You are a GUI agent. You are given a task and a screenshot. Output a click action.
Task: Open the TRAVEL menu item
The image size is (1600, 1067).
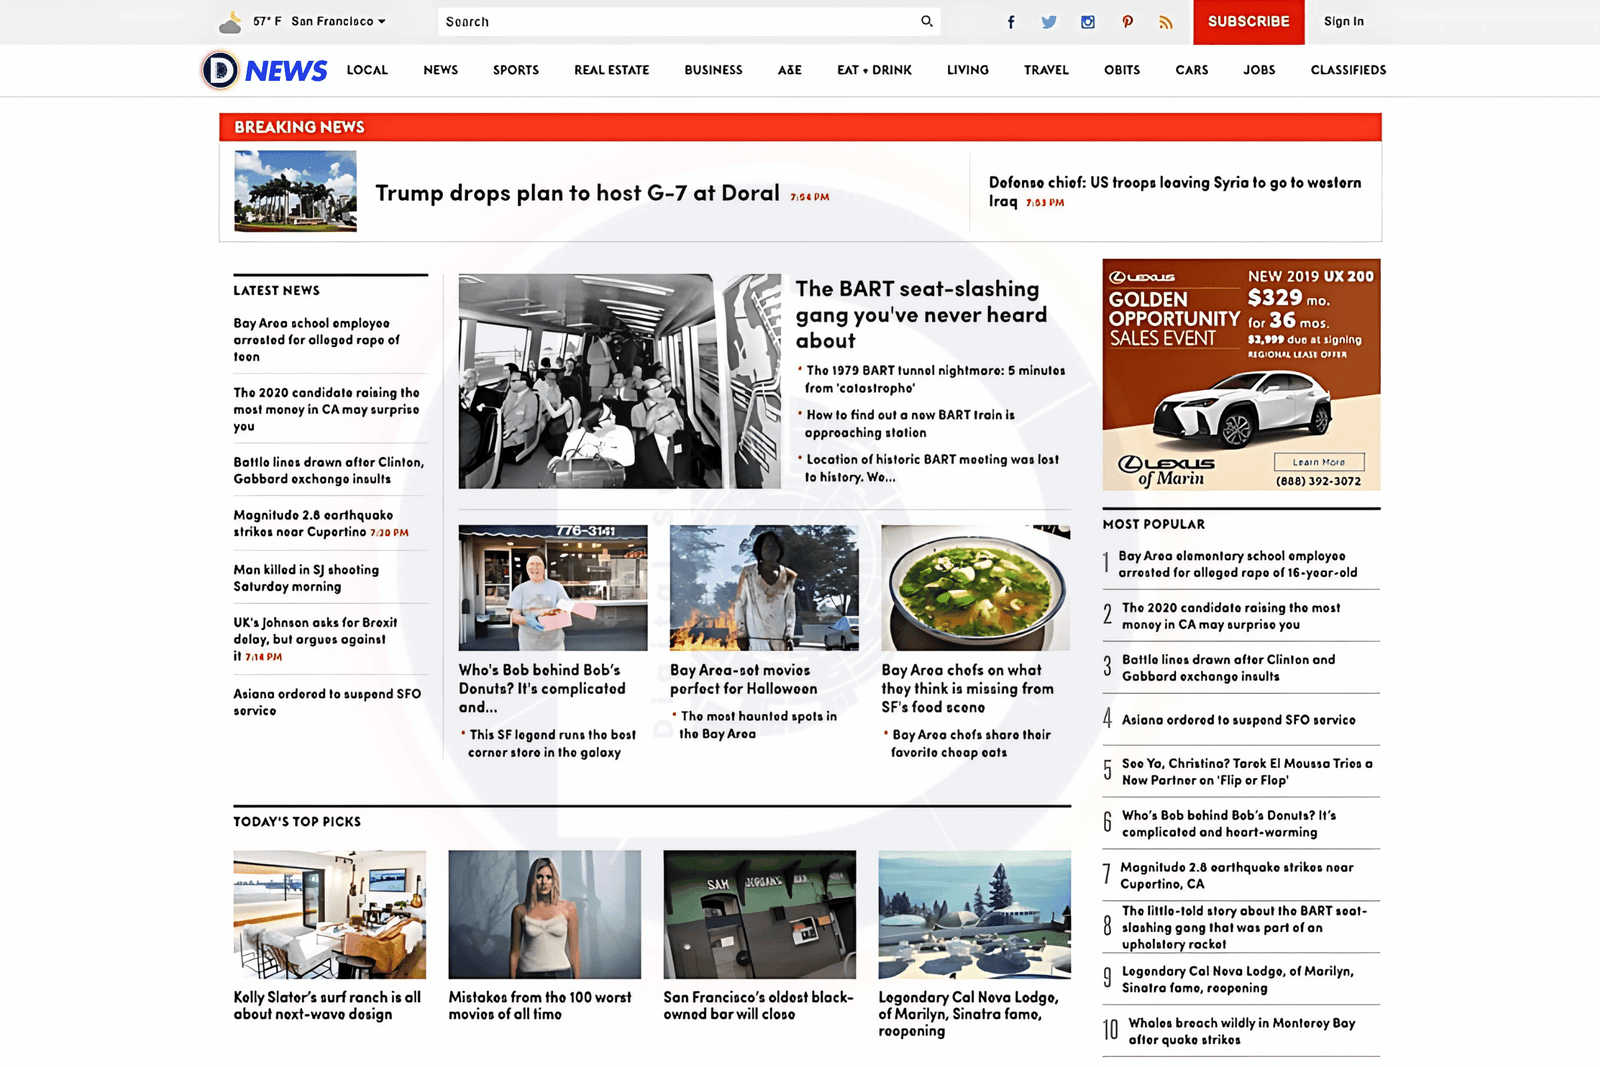pos(1046,70)
